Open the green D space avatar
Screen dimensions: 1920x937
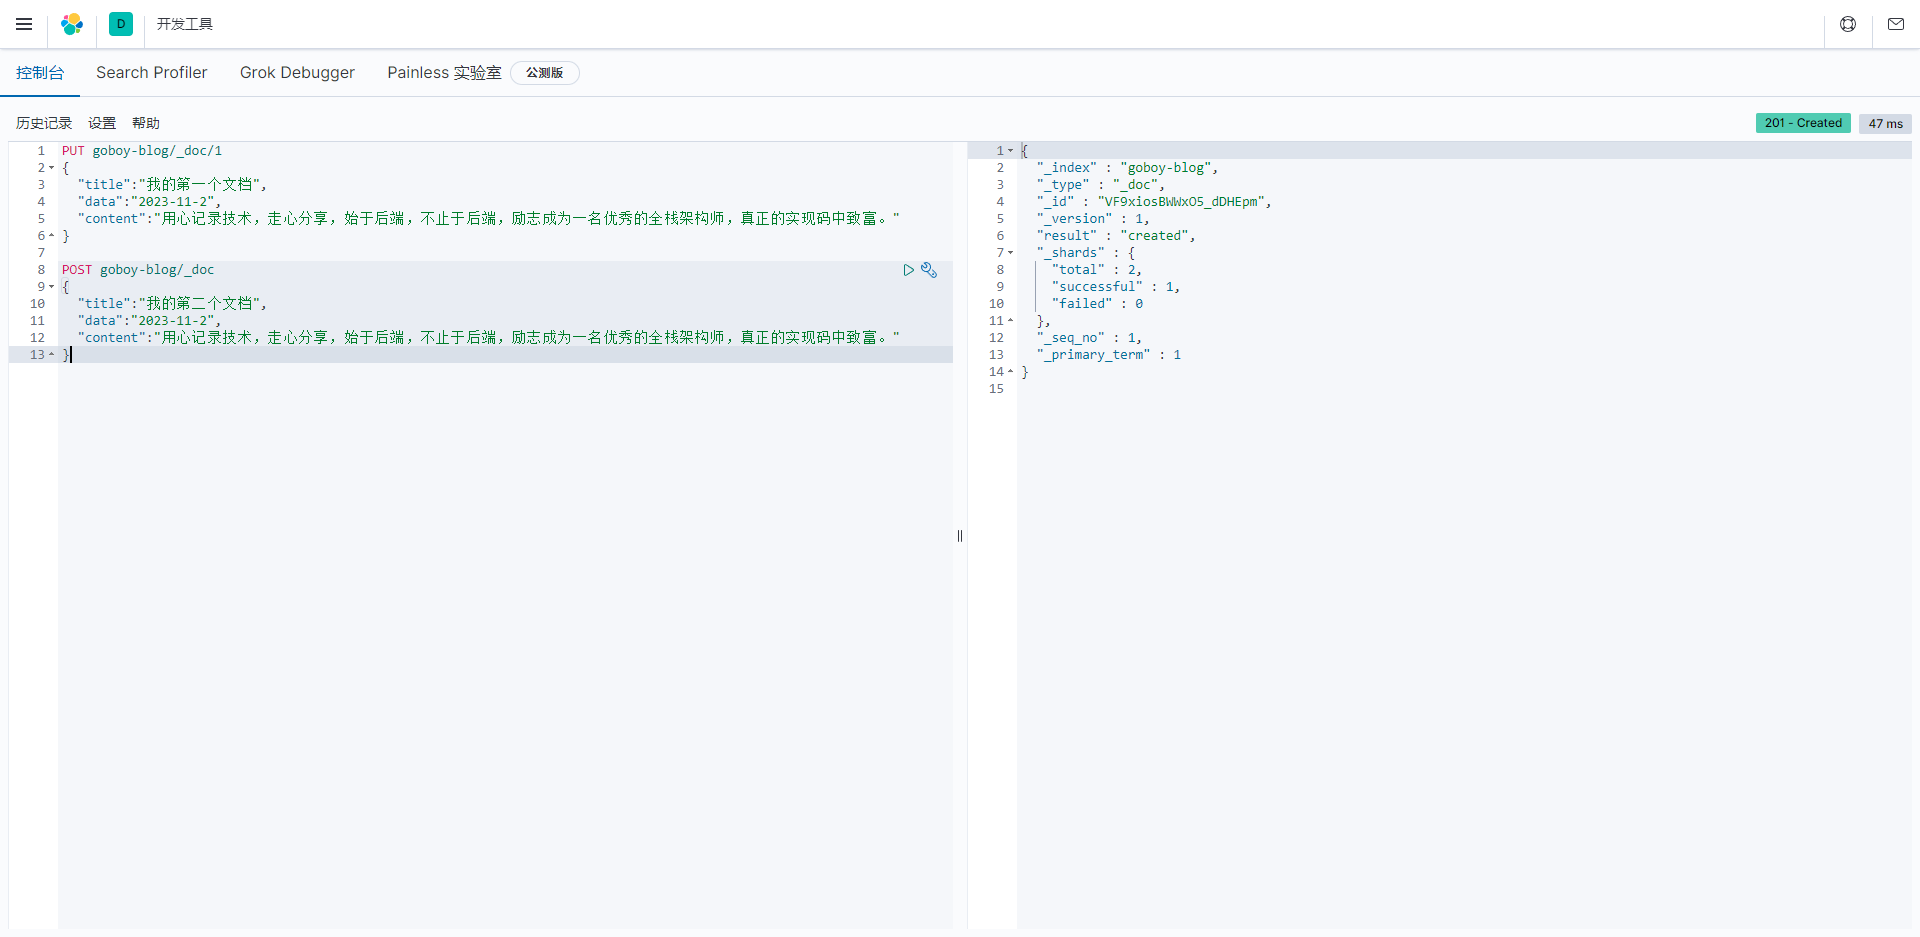click(121, 24)
